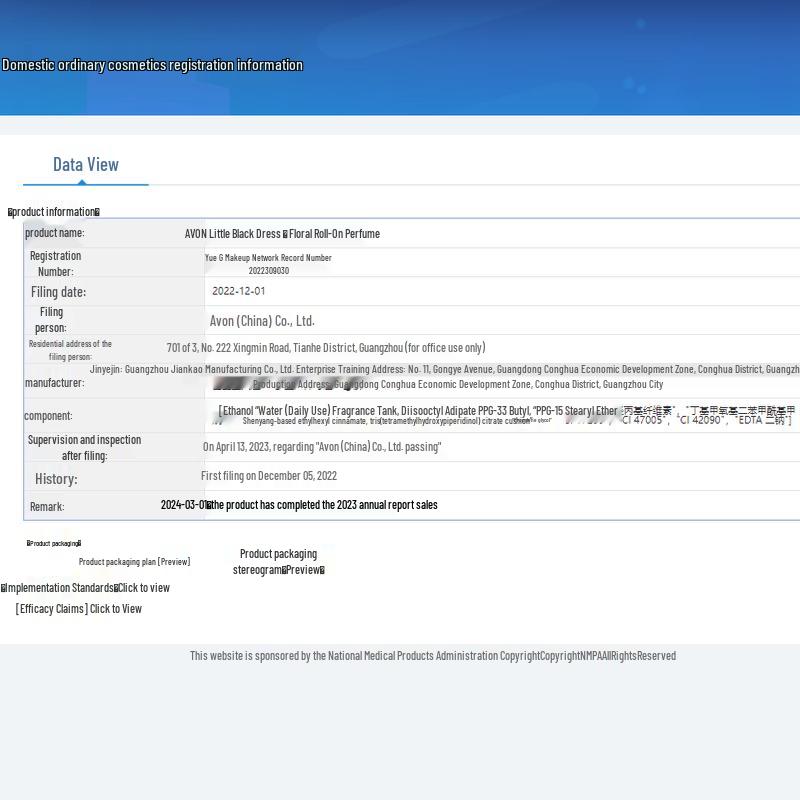Click the registration number 2022309030
Viewport: 800px width, 800px height.
(x=268, y=271)
